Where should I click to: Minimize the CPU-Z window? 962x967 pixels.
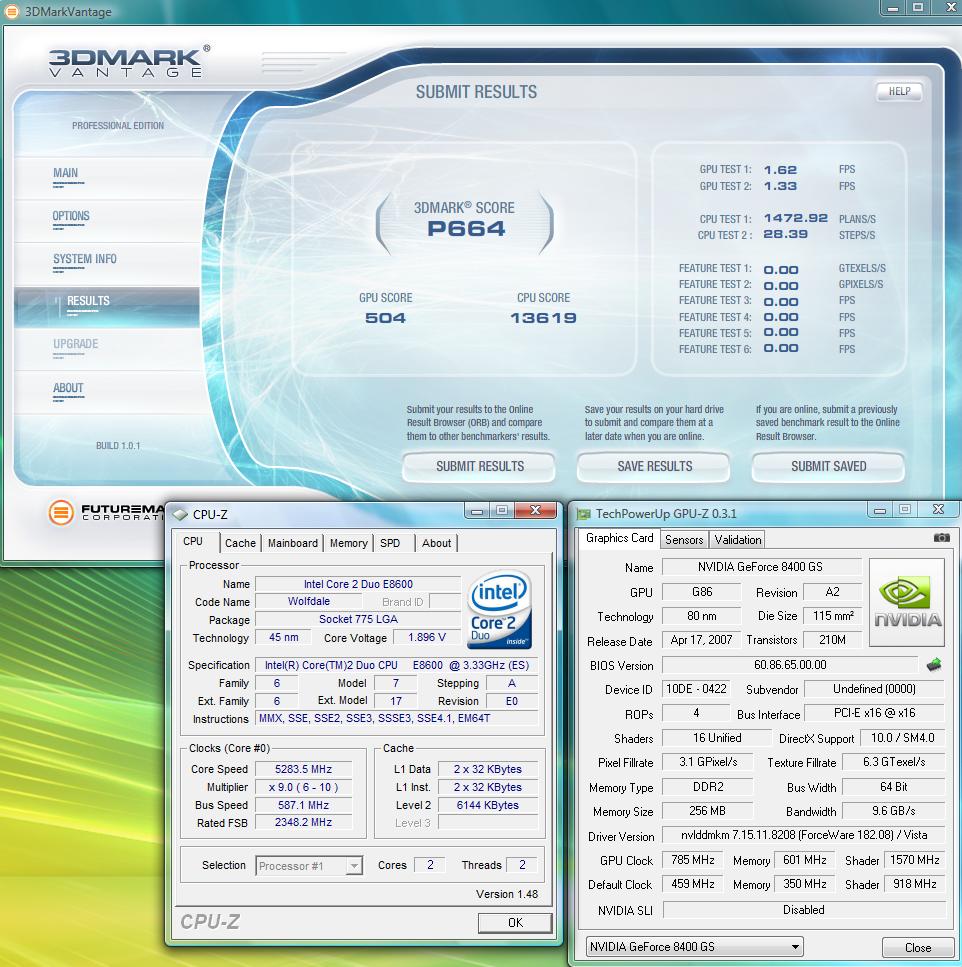coord(477,511)
